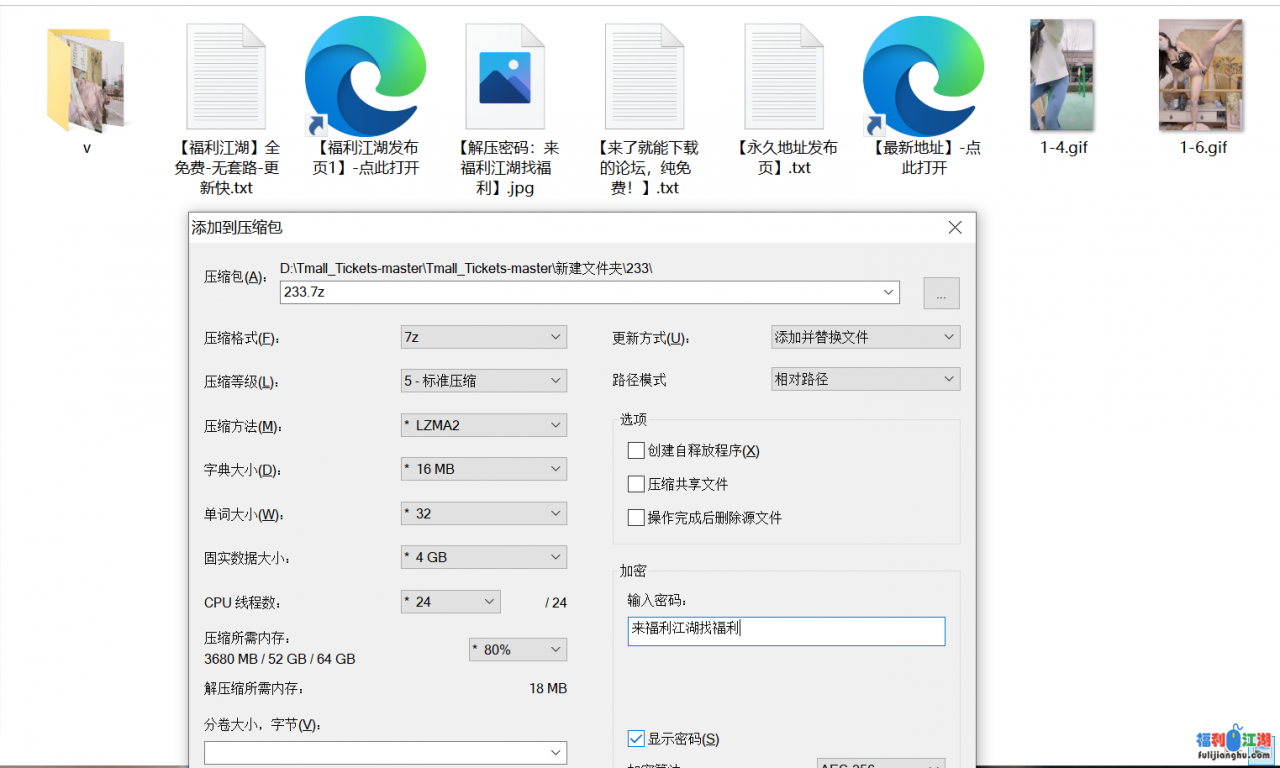The height and width of the screenshot is (768, 1280).
Task: Expand the 路径模式 相对路径 dropdown
Action: click(x=865, y=380)
